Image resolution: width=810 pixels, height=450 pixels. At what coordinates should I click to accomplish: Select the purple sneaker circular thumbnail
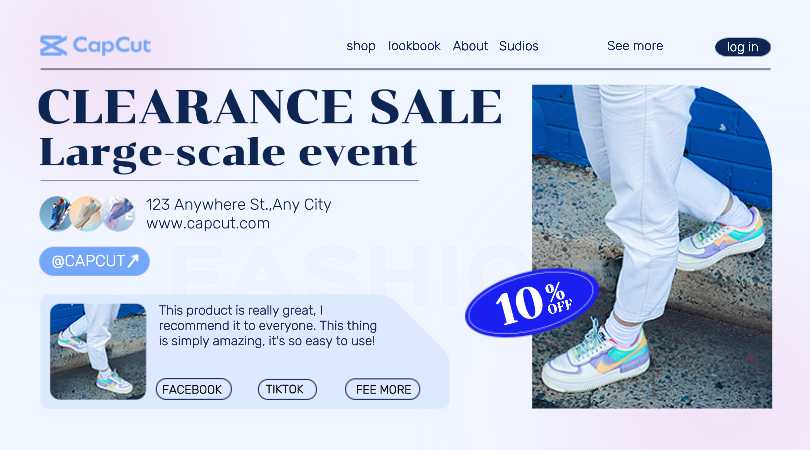119,213
